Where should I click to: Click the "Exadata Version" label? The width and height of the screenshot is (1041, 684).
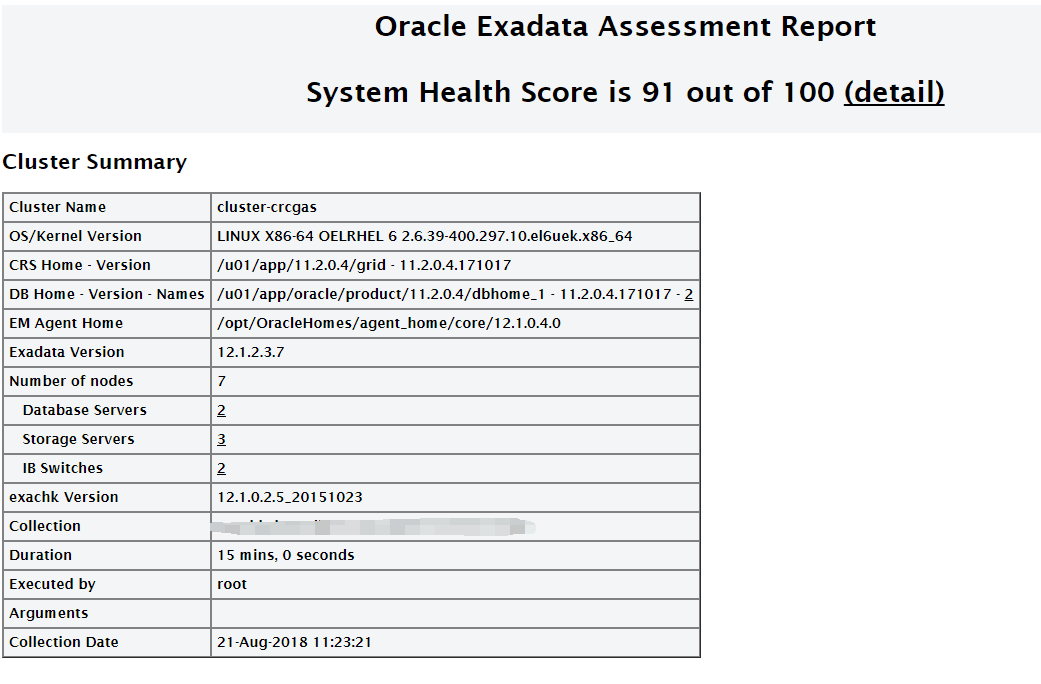[67, 352]
